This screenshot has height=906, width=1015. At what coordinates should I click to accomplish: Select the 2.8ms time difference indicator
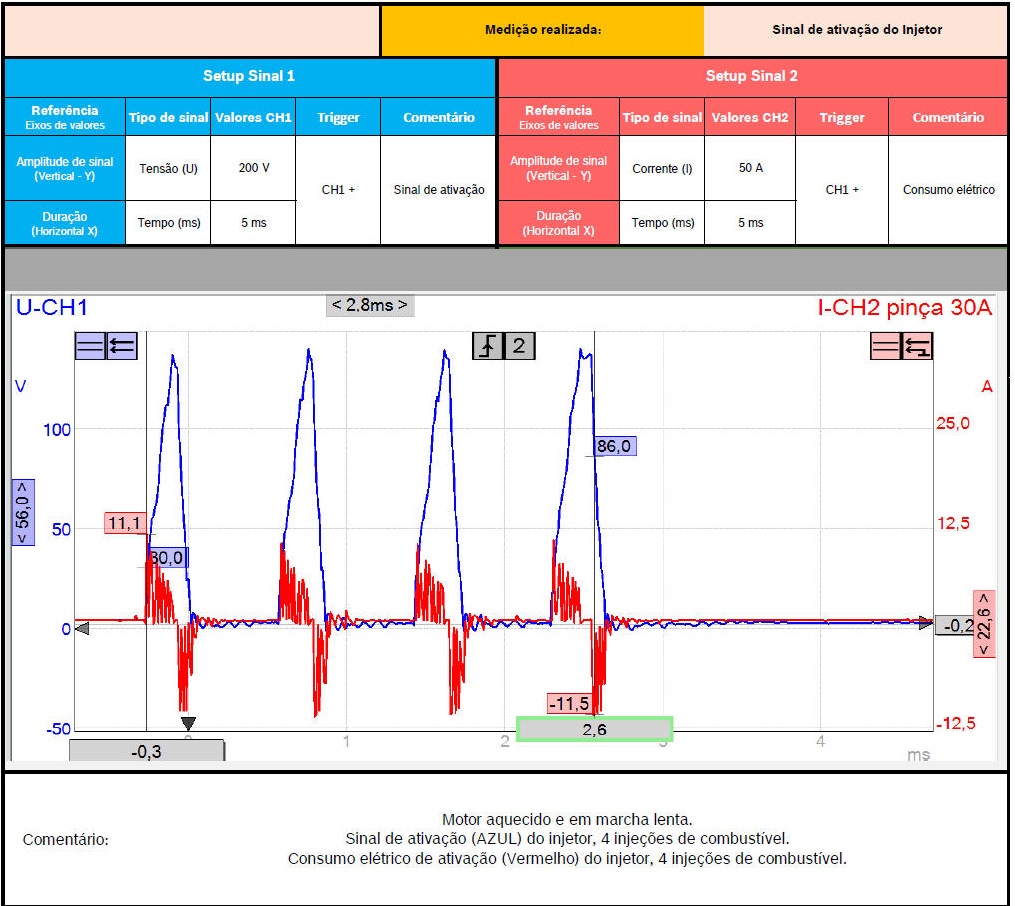point(369,305)
